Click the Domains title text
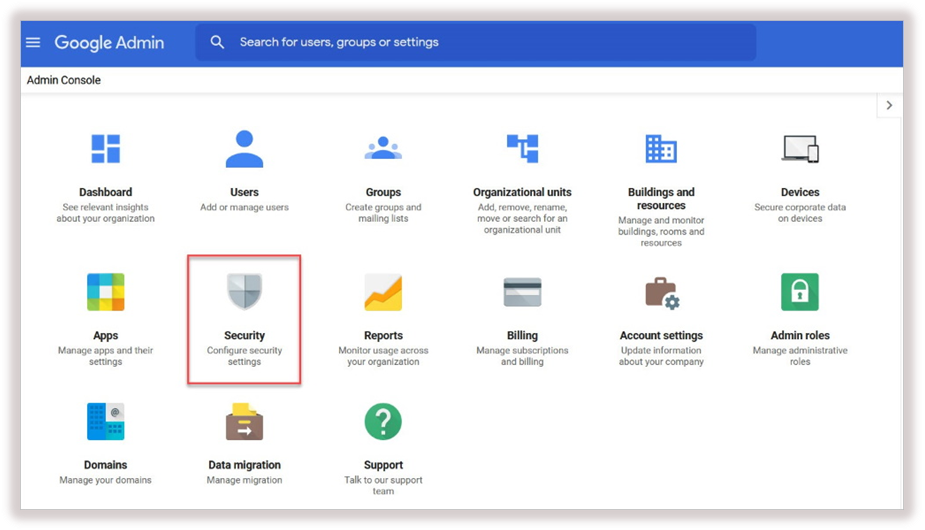 (106, 464)
